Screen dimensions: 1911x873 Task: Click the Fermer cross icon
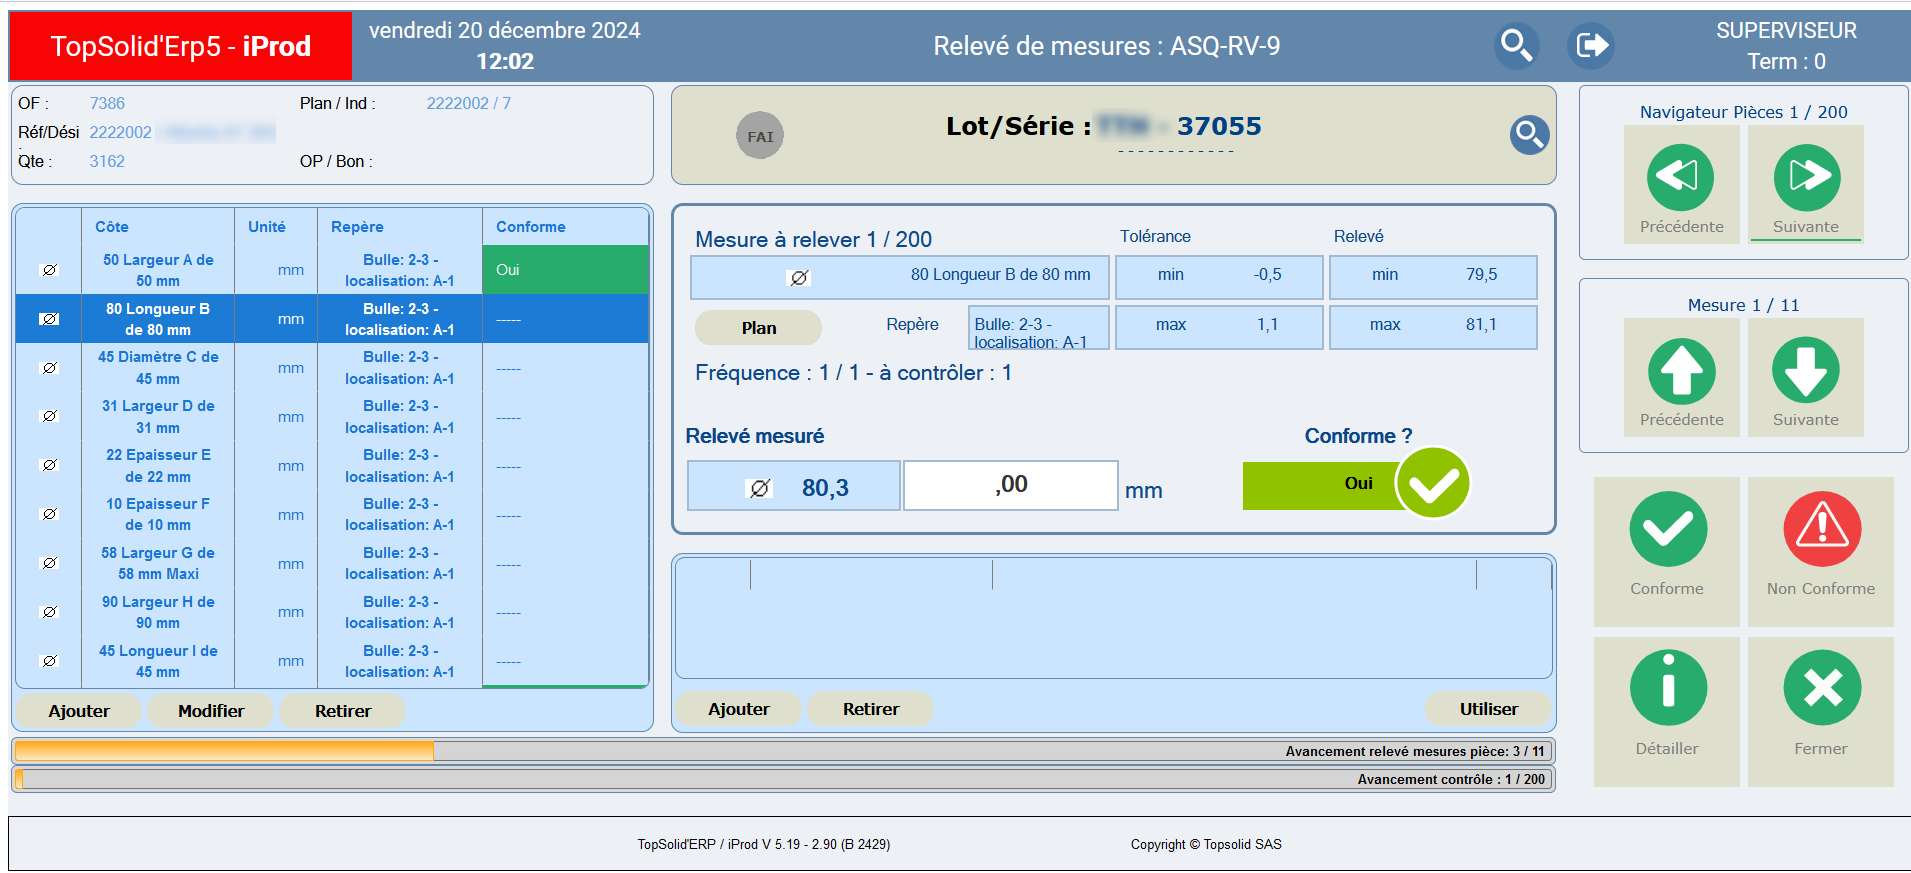coord(1822,688)
